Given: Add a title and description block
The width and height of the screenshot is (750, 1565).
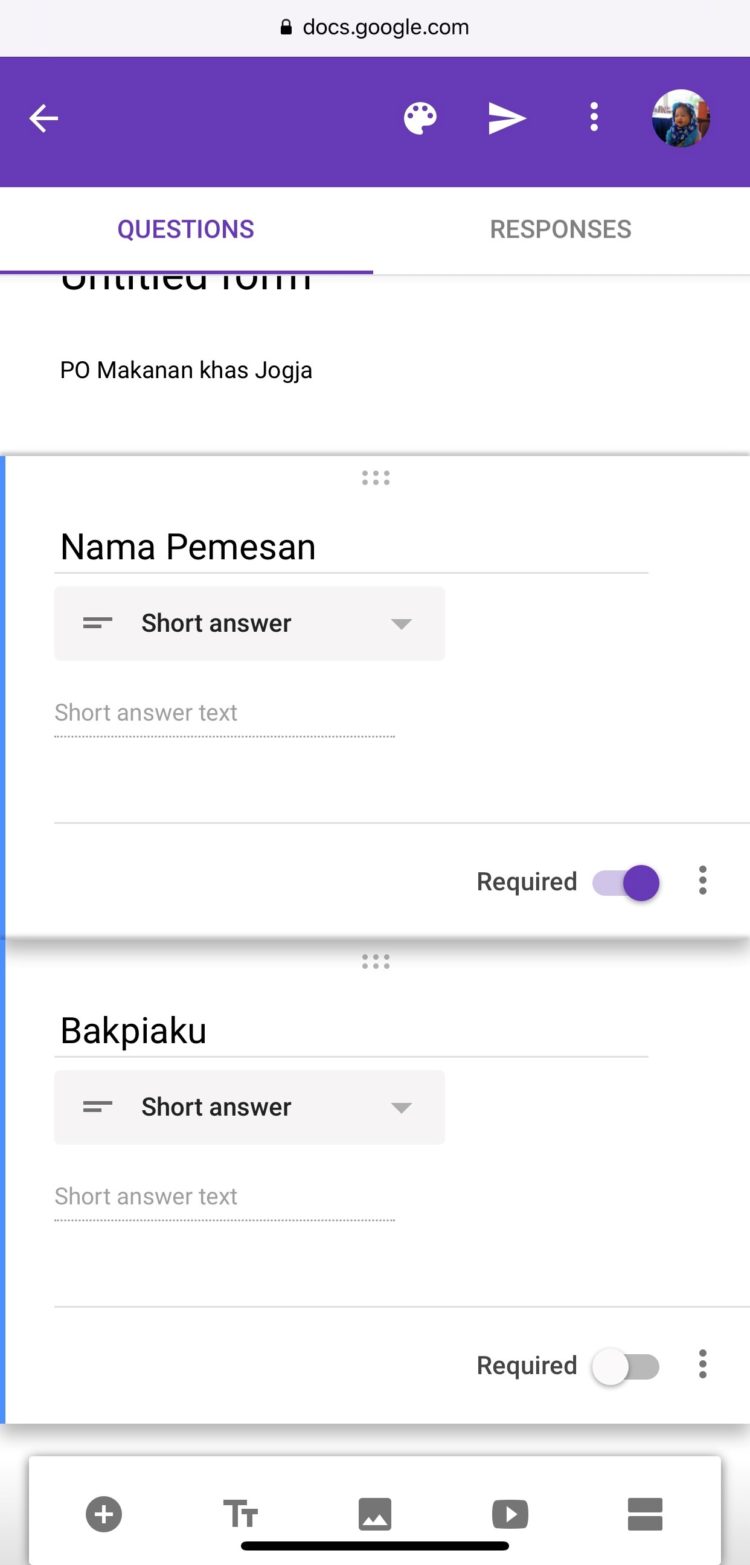Looking at the screenshot, I should click(x=240, y=1514).
